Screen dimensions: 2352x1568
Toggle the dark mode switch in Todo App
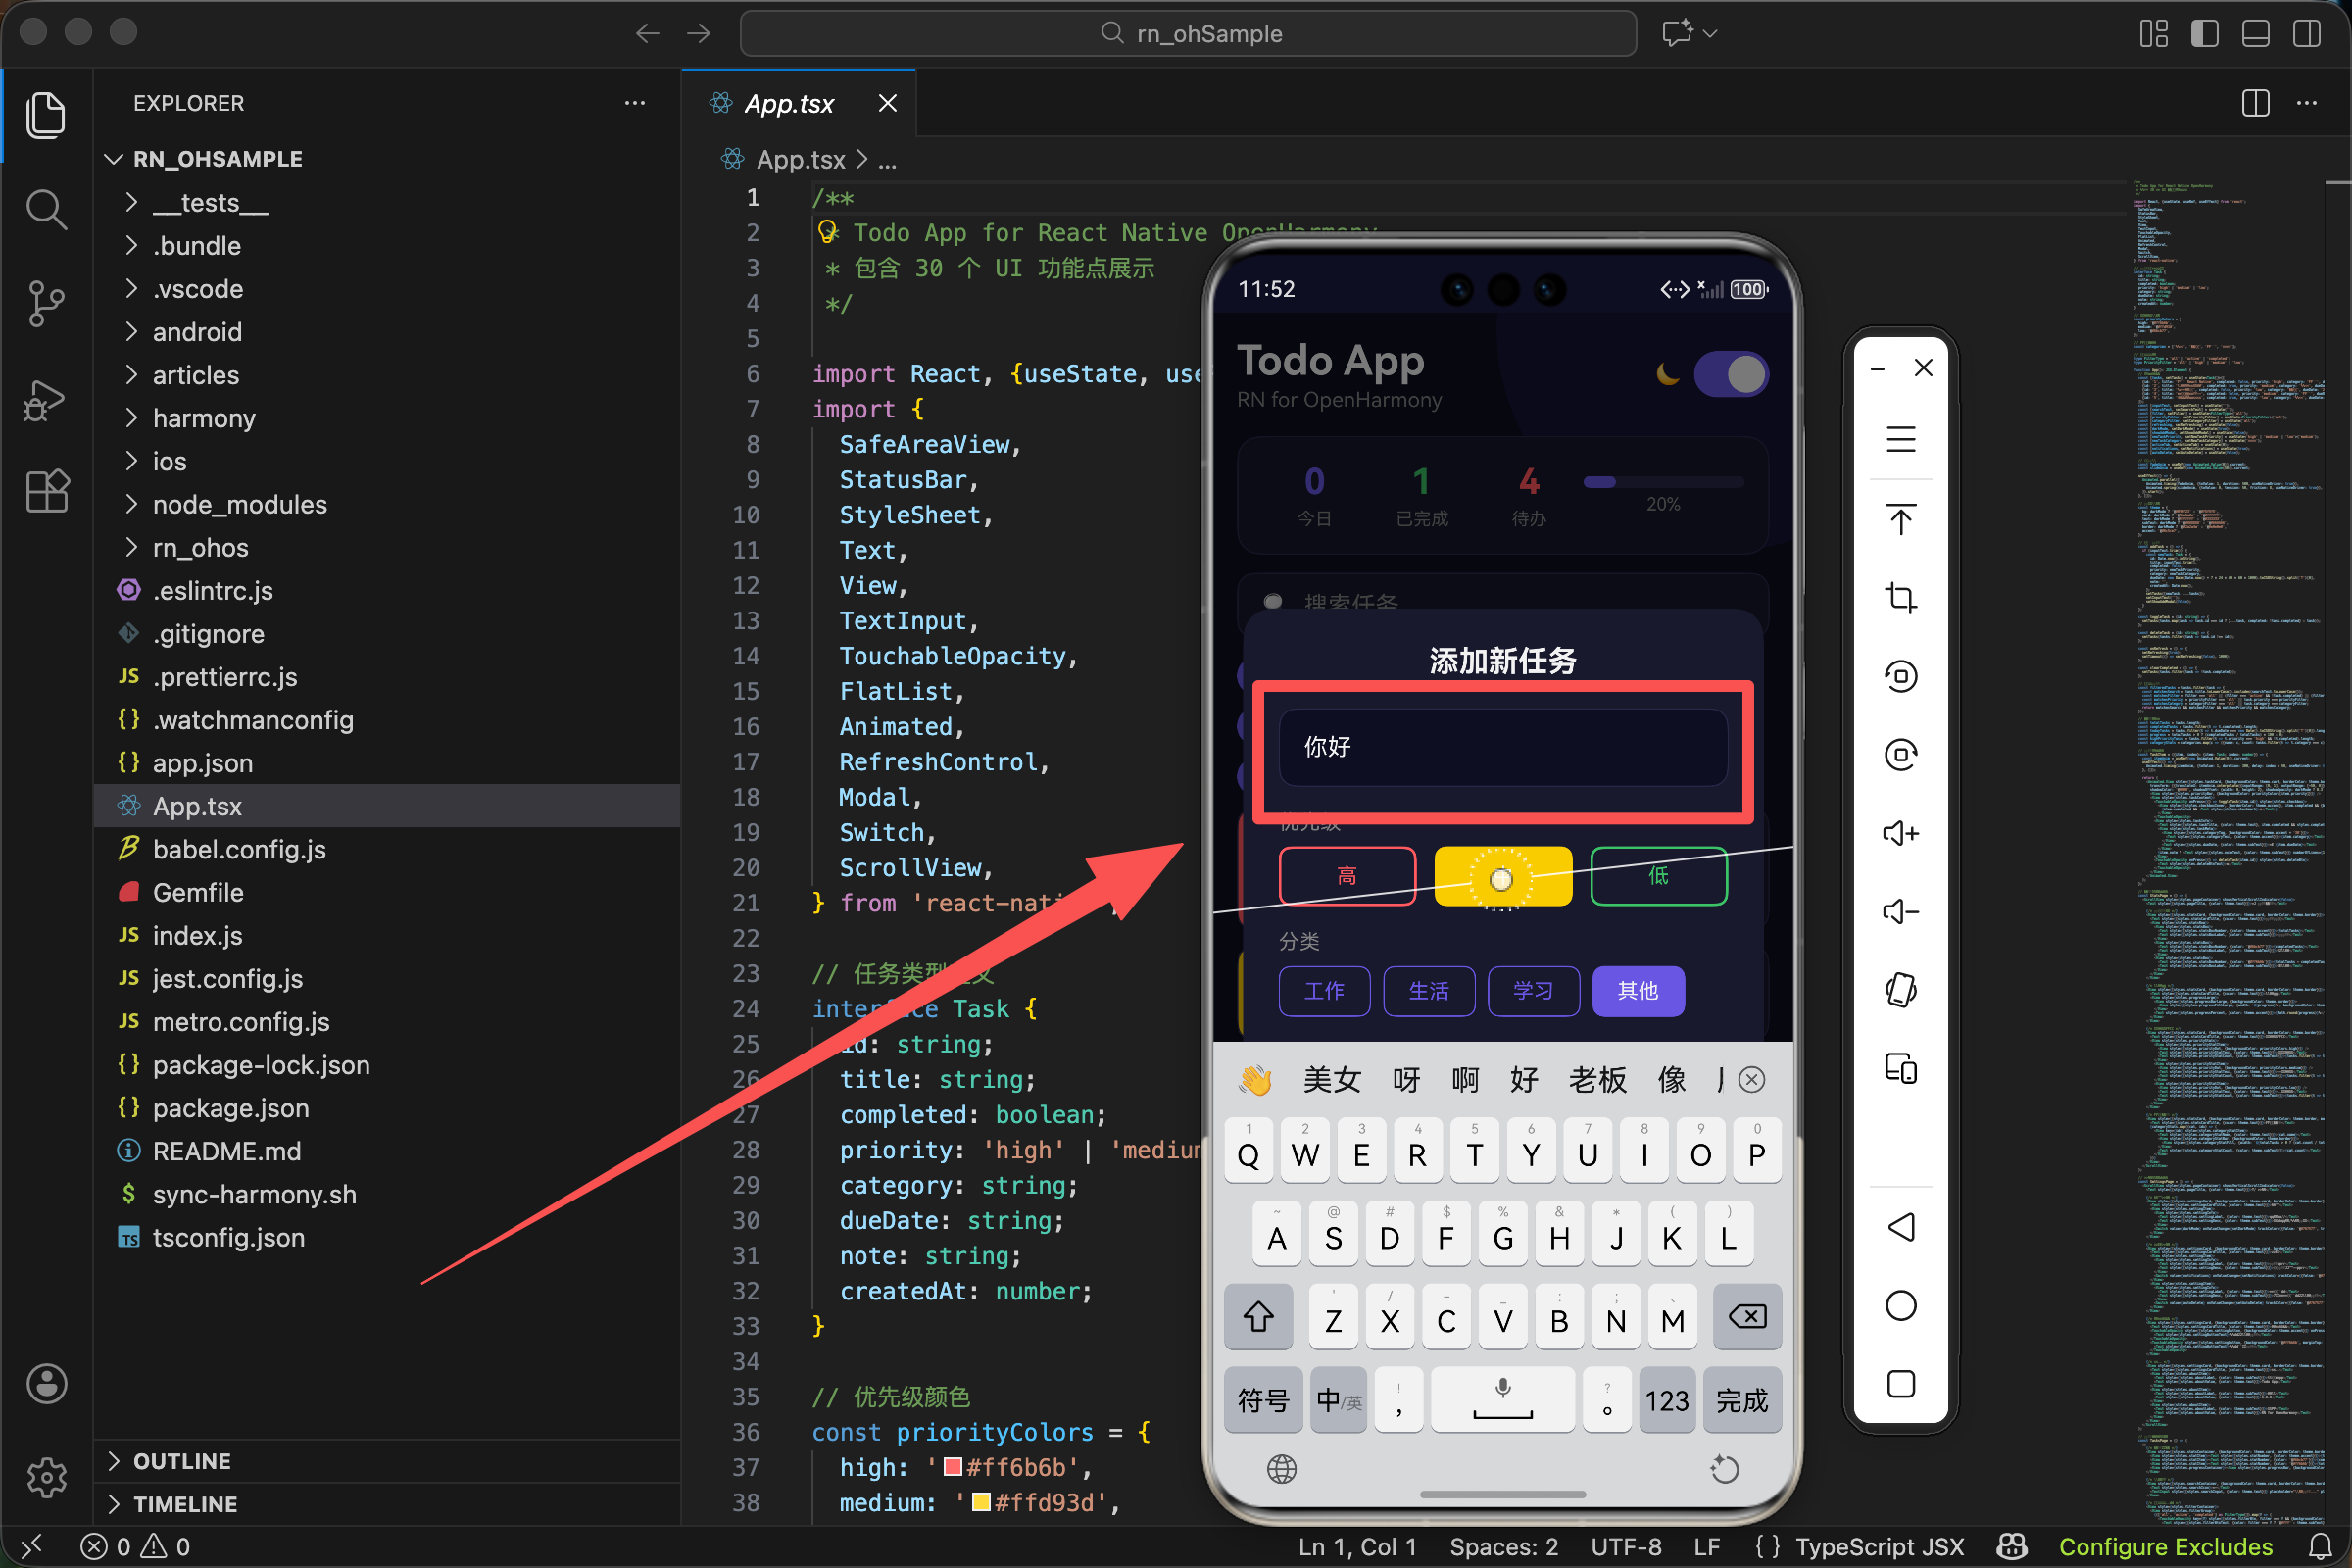point(1731,375)
